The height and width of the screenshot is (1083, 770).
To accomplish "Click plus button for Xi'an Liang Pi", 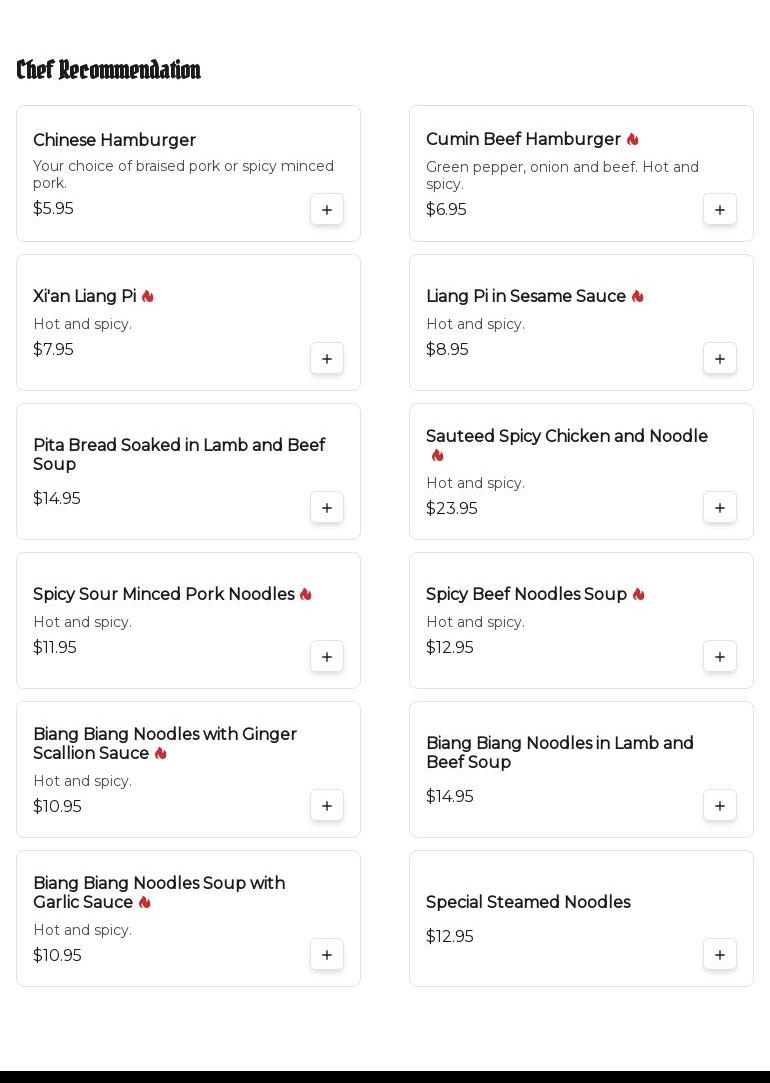I will 327,359.
